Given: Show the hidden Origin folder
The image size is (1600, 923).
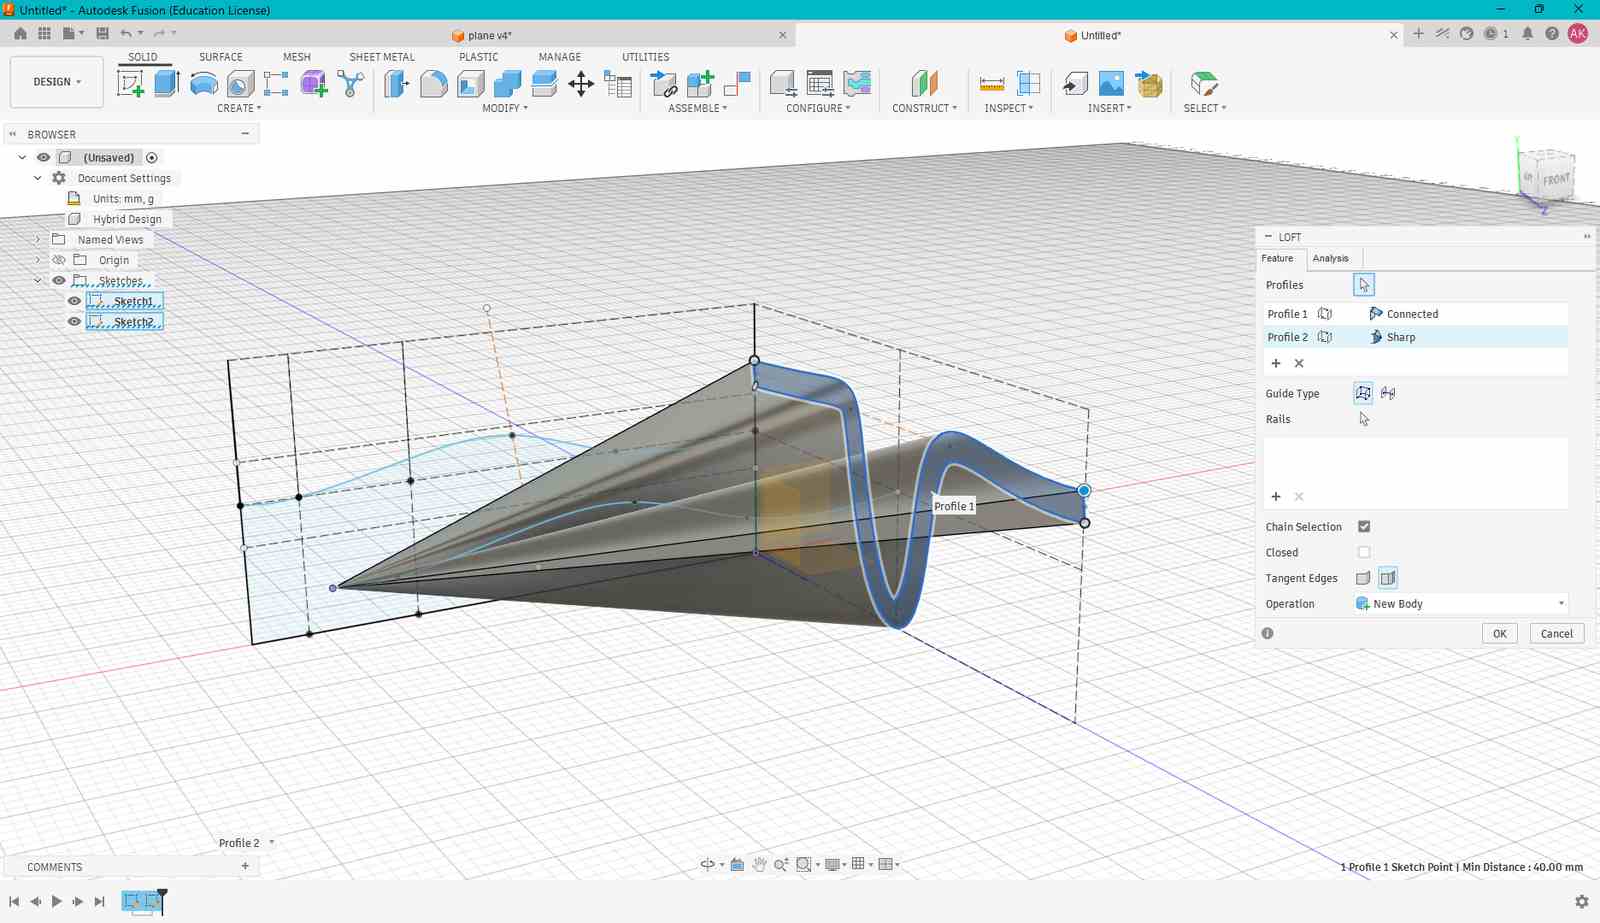Looking at the screenshot, I should [x=59, y=260].
